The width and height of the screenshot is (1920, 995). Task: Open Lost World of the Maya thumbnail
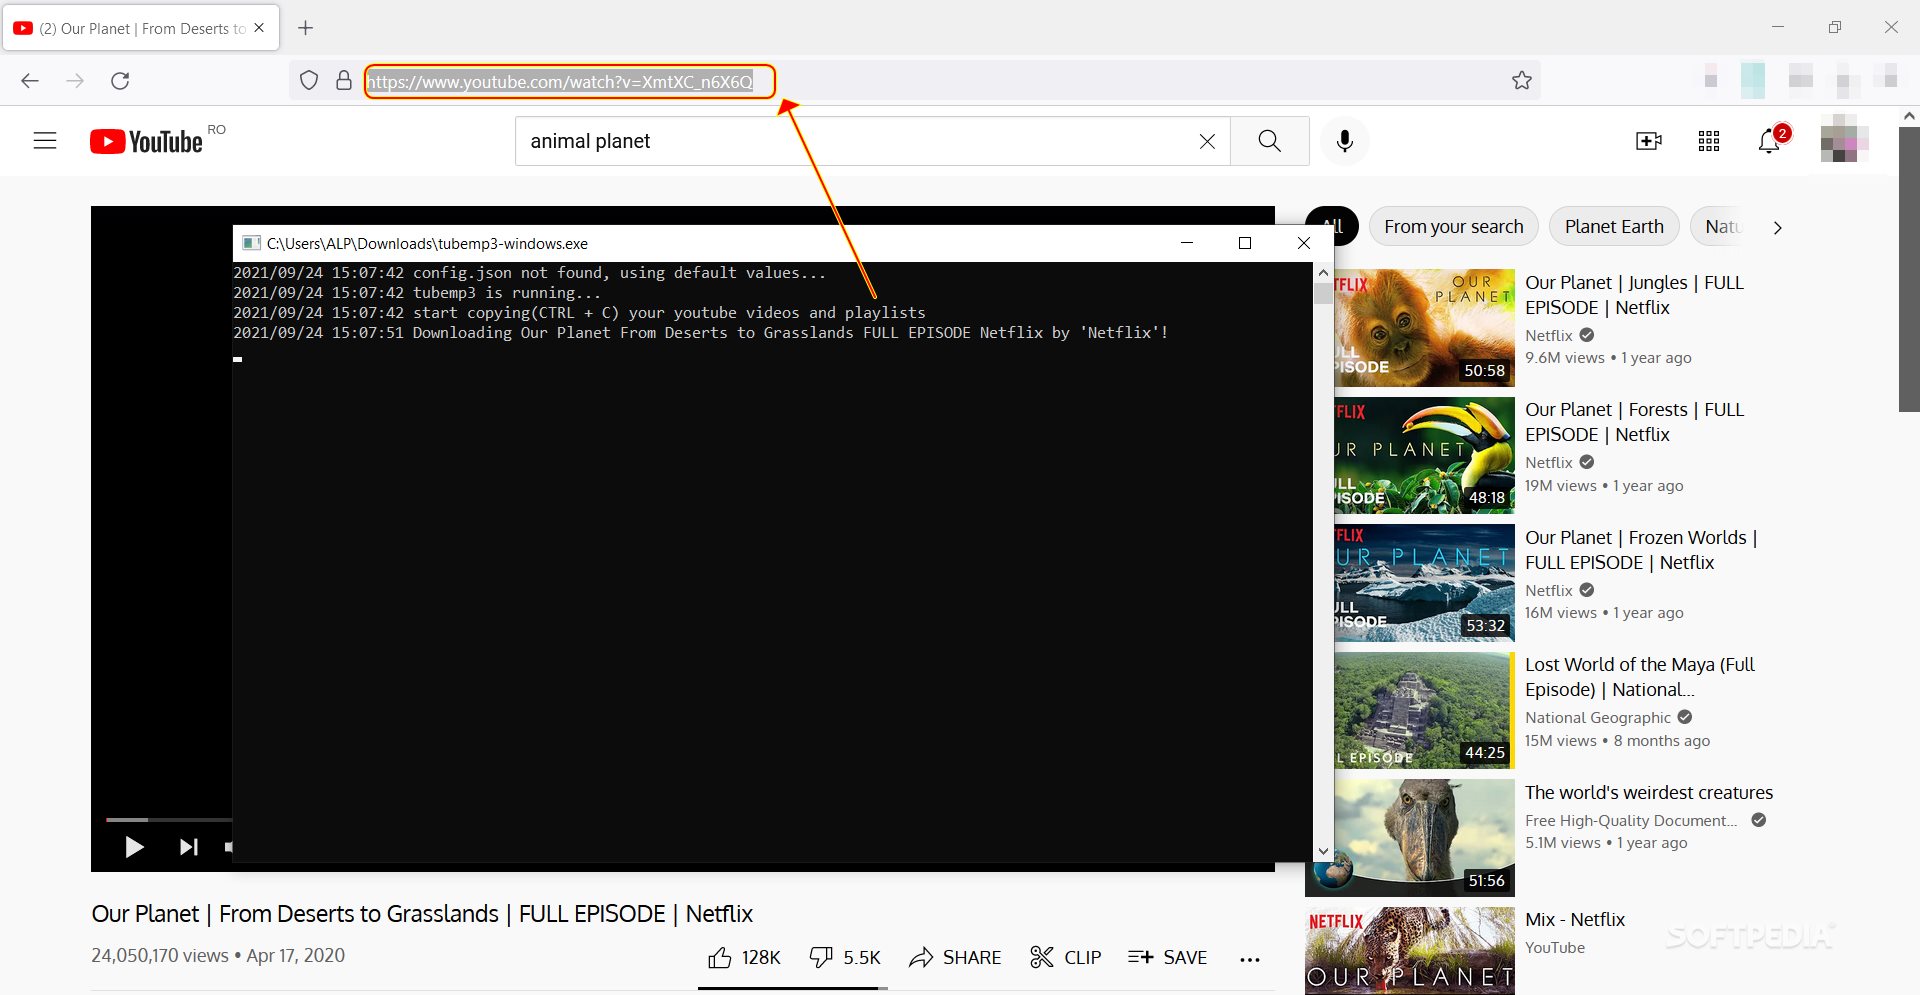pos(1425,710)
